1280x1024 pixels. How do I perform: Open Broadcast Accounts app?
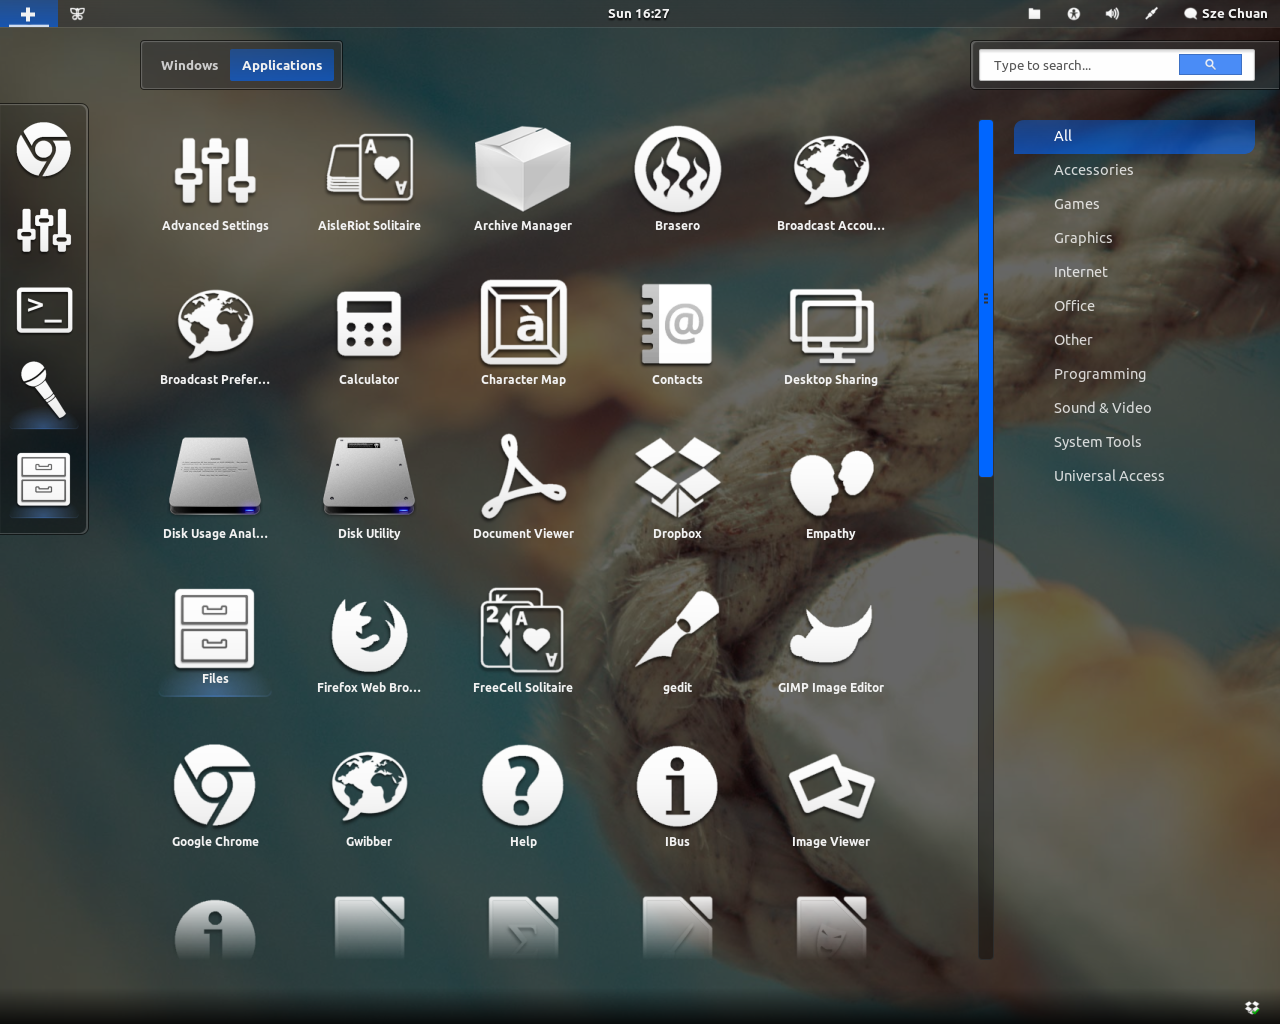click(831, 181)
